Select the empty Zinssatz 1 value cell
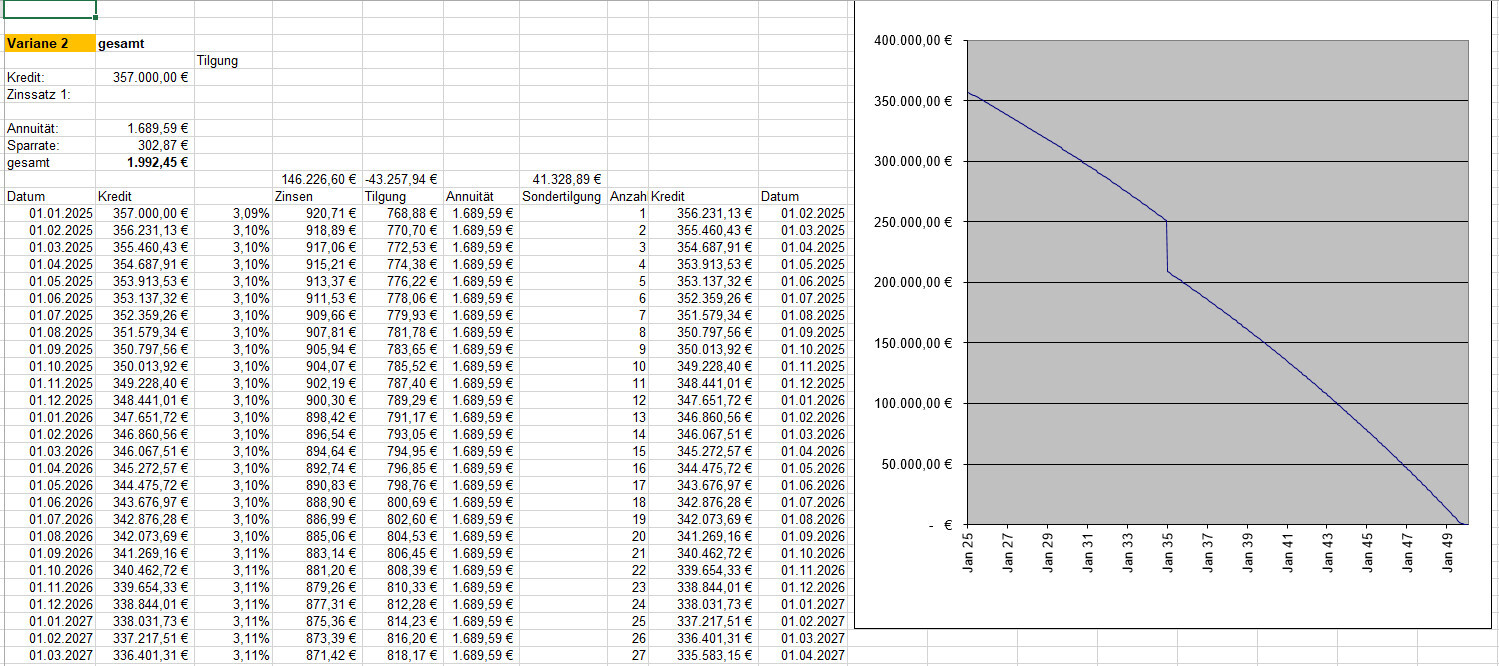This screenshot has width=1499, height=666. click(x=144, y=94)
